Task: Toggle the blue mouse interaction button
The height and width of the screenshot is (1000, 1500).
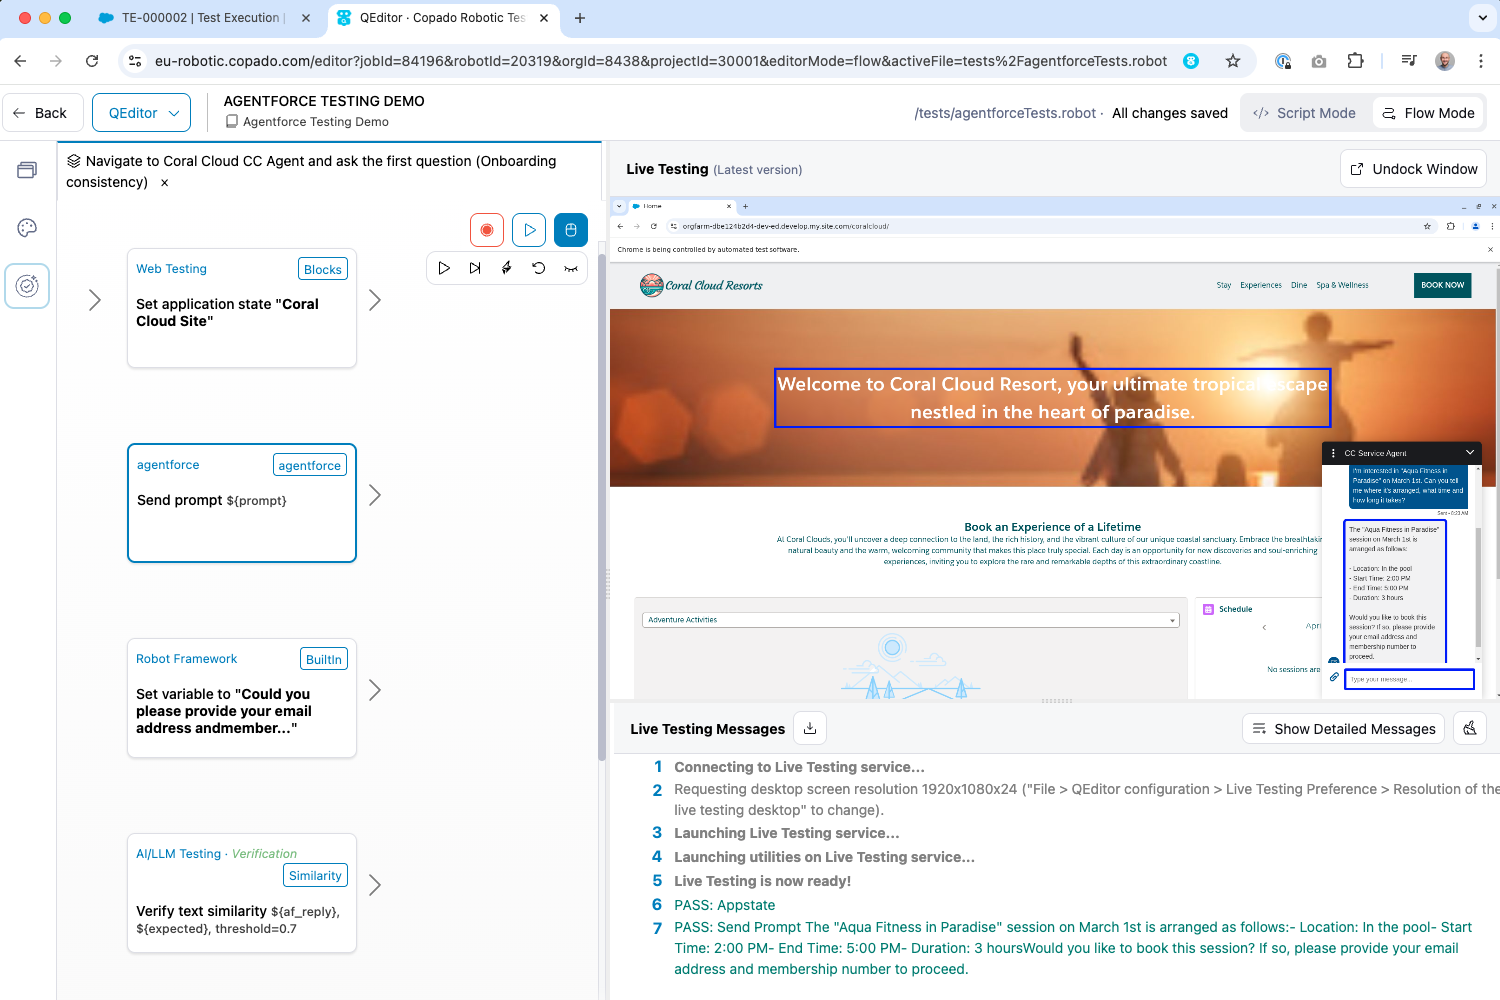Action: coord(571,230)
